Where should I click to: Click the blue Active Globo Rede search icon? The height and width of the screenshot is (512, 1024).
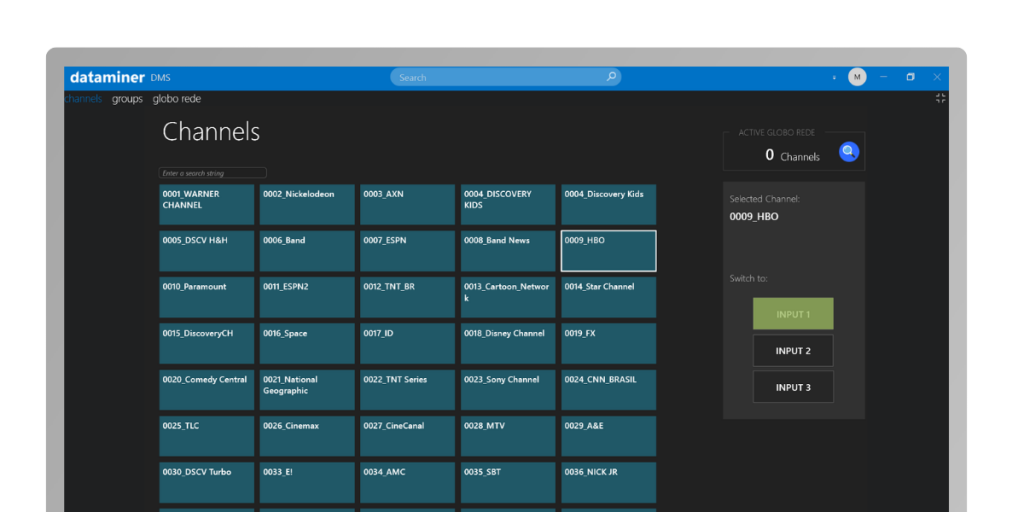click(848, 152)
